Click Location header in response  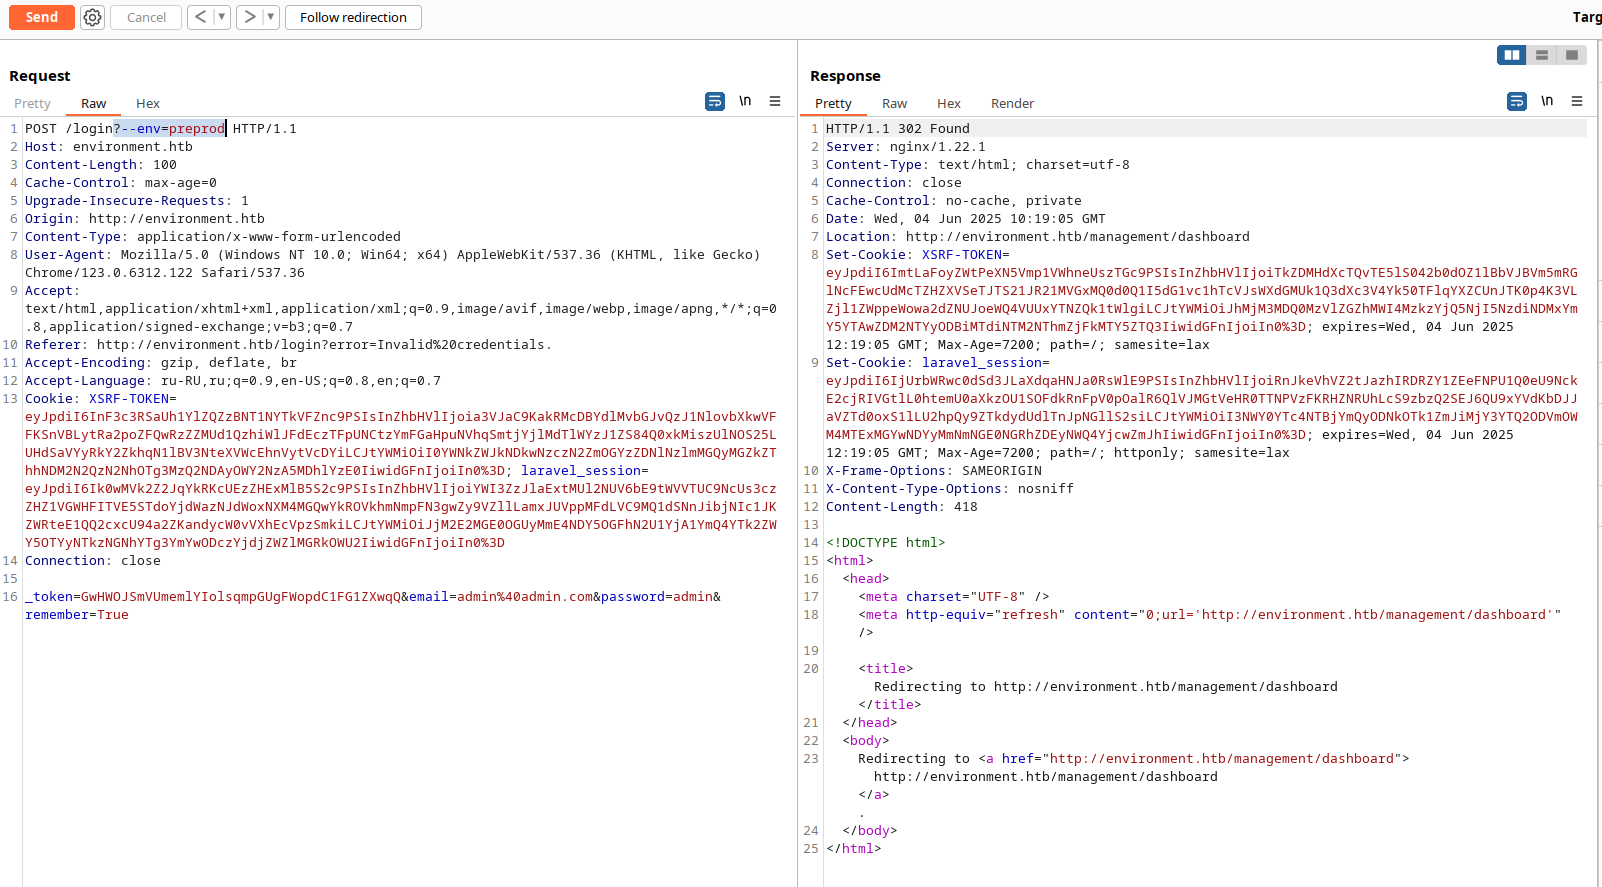[x=1038, y=236]
